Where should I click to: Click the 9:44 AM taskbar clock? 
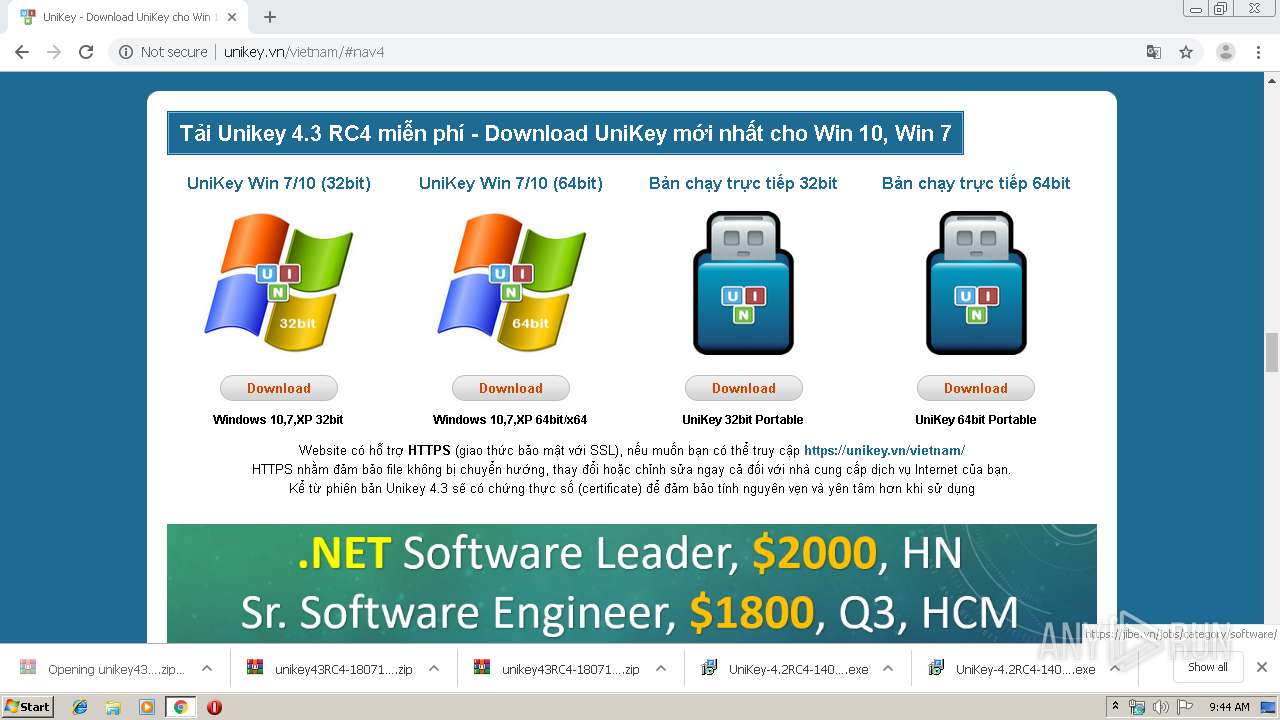tap(1229, 707)
